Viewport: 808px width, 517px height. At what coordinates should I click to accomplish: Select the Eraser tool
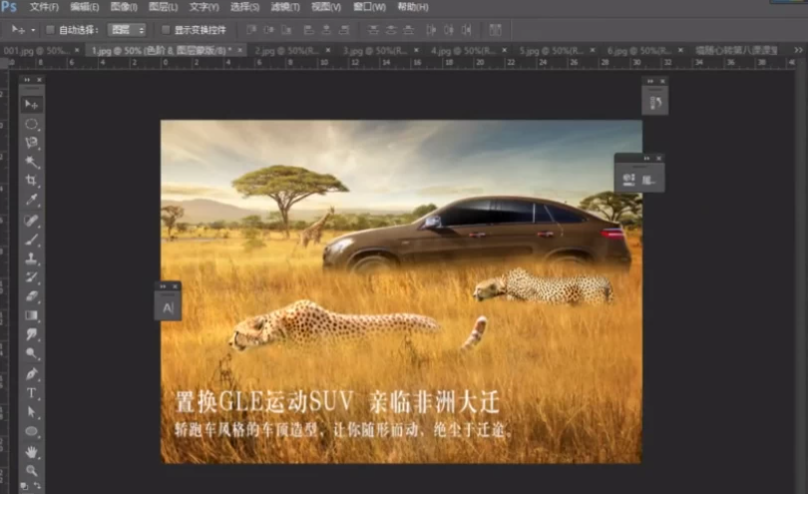31,296
